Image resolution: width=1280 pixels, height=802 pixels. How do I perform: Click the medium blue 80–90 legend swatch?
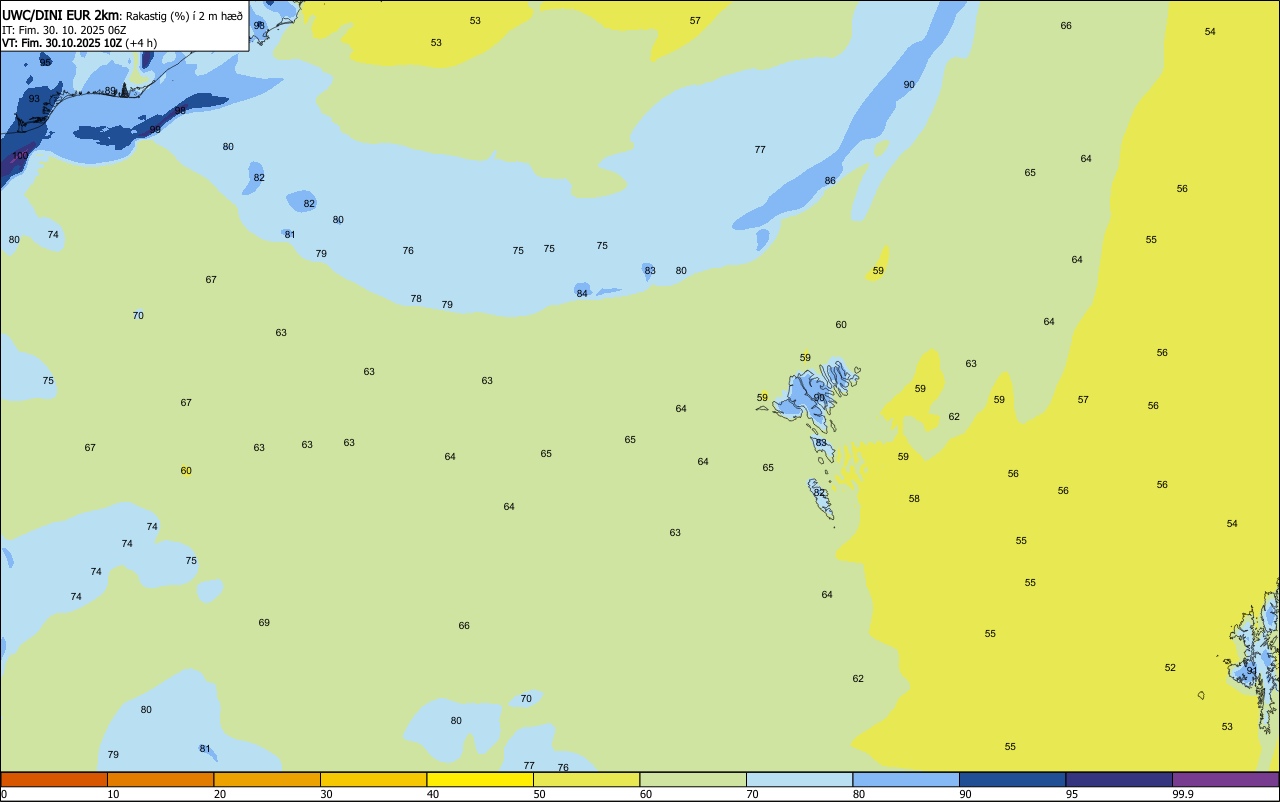906,779
